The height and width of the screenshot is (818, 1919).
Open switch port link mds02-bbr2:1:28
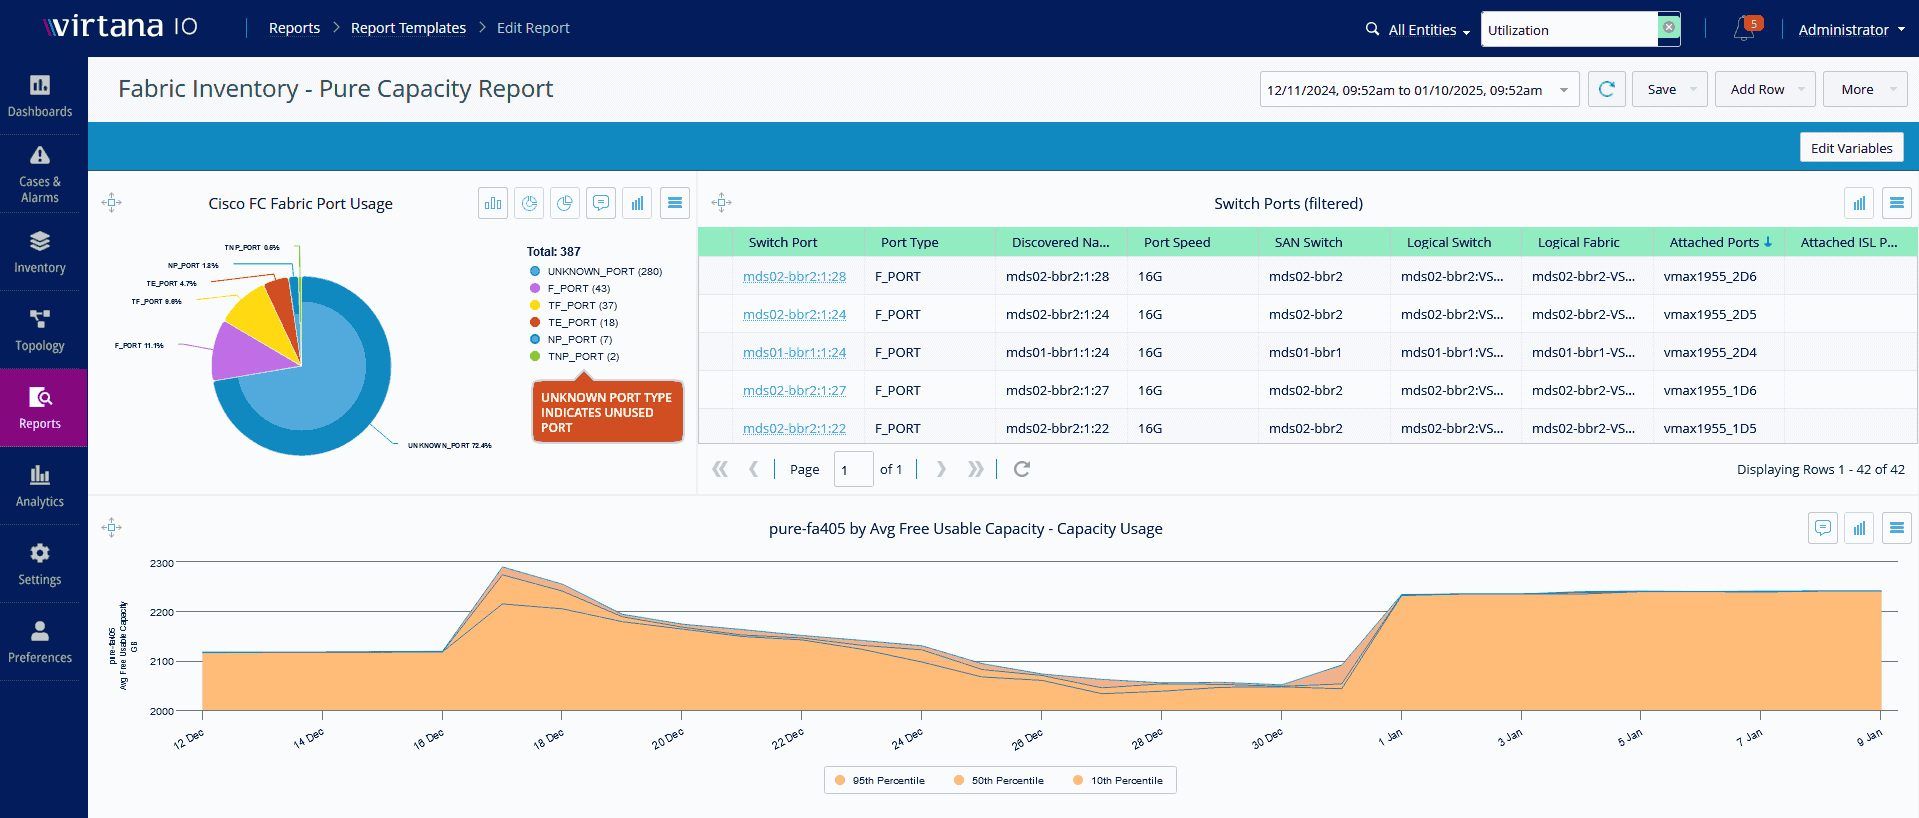pyautogui.click(x=794, y=276)
